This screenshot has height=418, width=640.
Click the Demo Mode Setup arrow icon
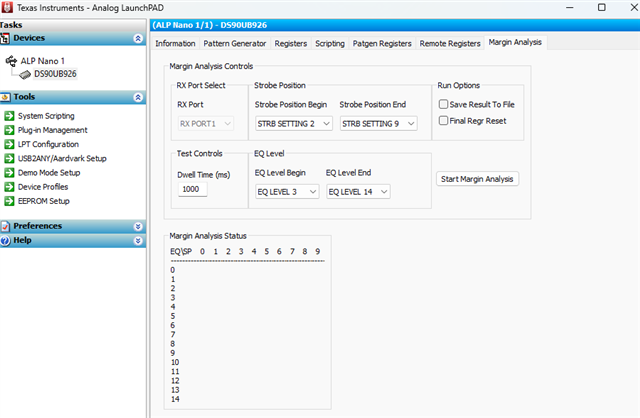(9, 173)
